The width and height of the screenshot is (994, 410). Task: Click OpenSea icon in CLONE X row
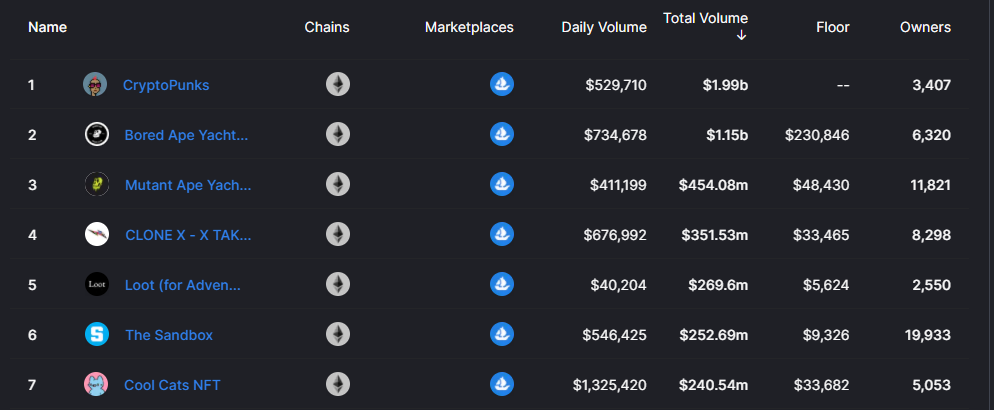(502, 234)
